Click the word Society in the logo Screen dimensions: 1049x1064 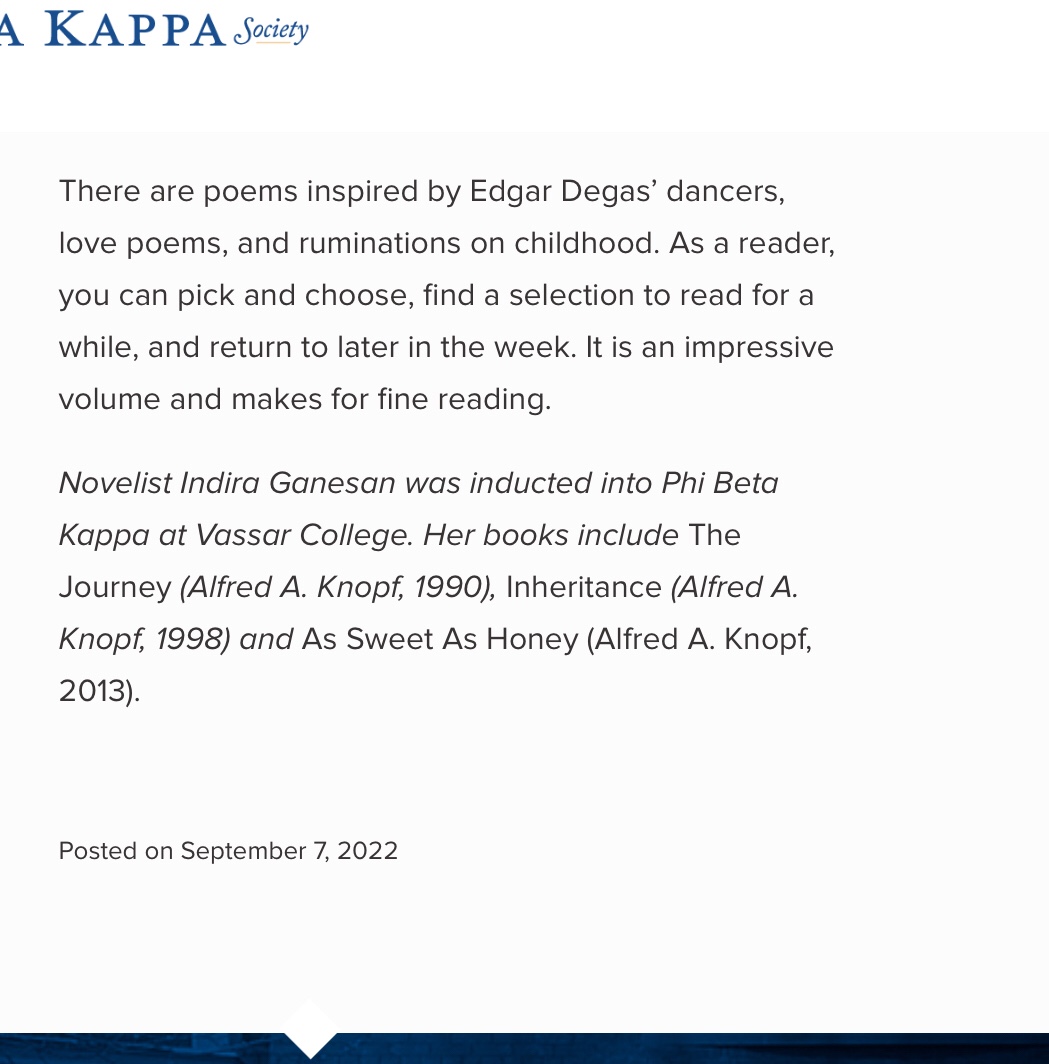tap(271, 31)
